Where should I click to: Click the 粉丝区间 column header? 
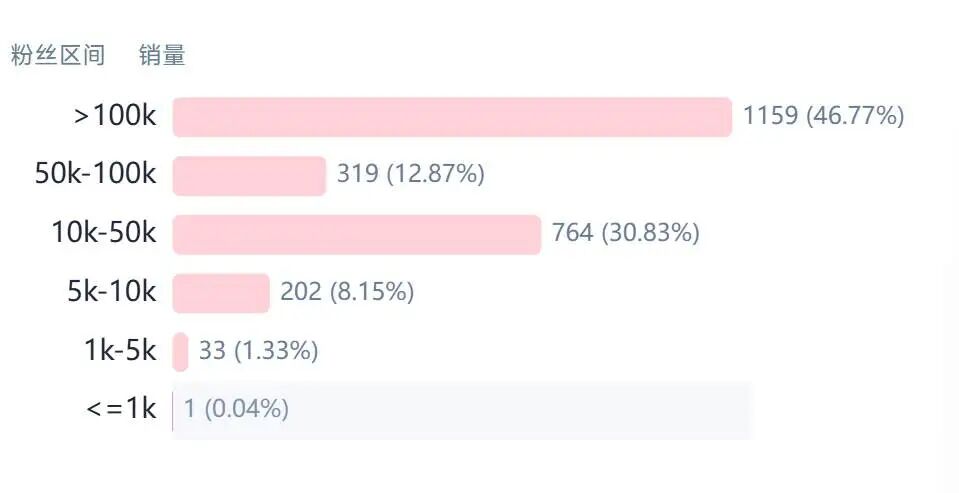57,56
